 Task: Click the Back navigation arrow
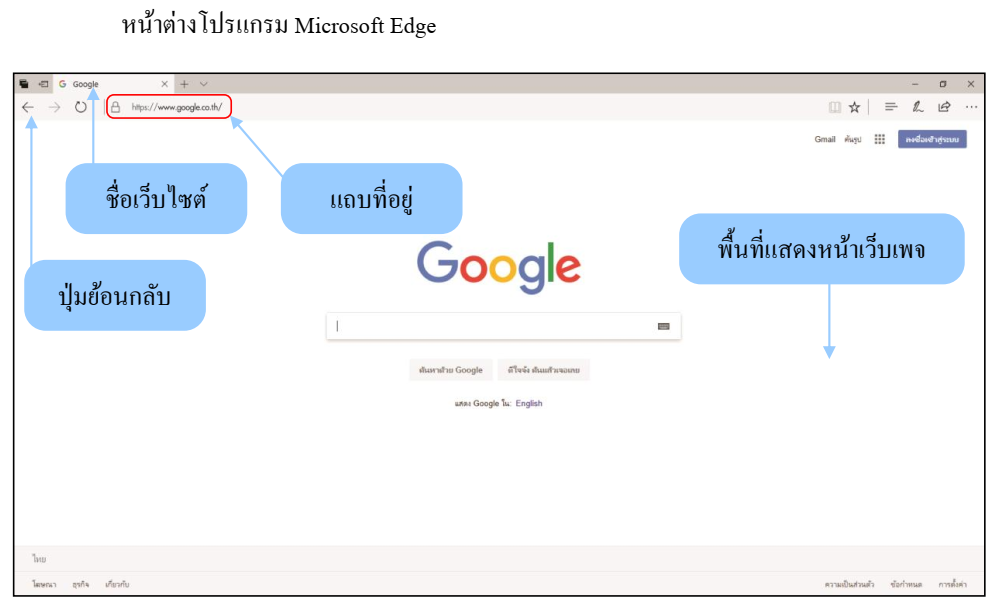click(28, 107)
